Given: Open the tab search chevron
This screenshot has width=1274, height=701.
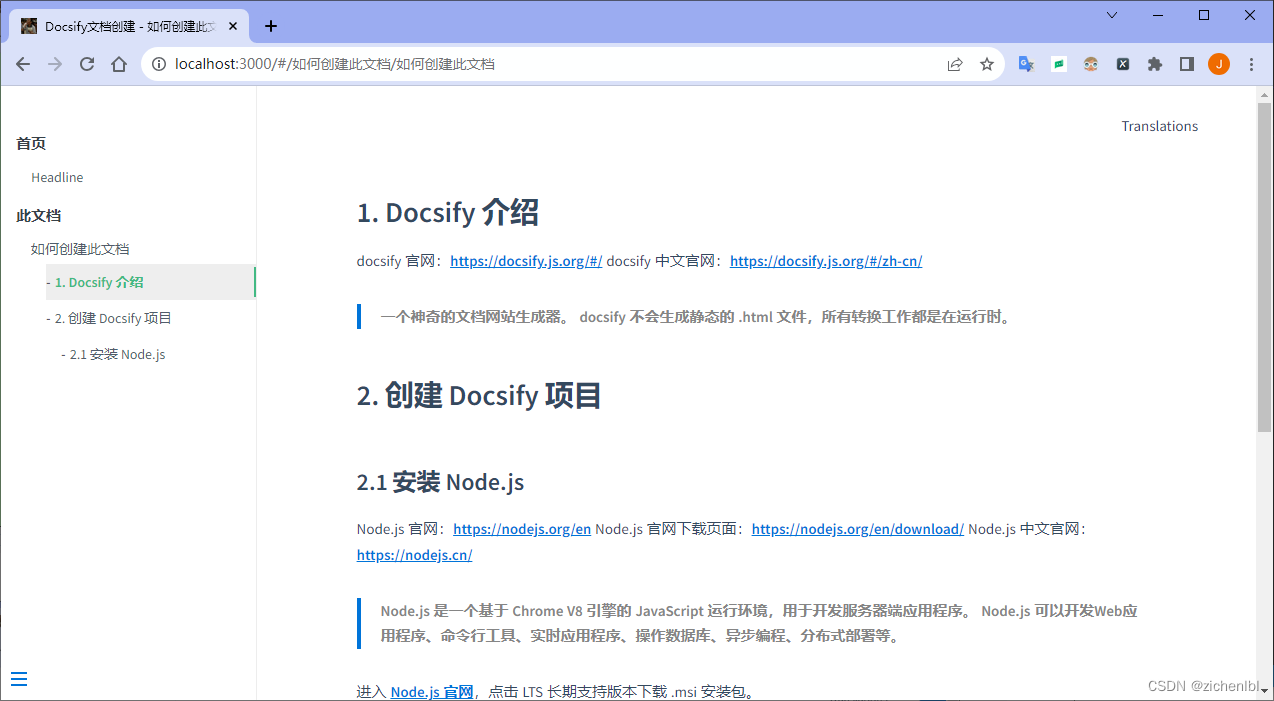Looking at the screenshot, I should click(x=1113, y=15).
